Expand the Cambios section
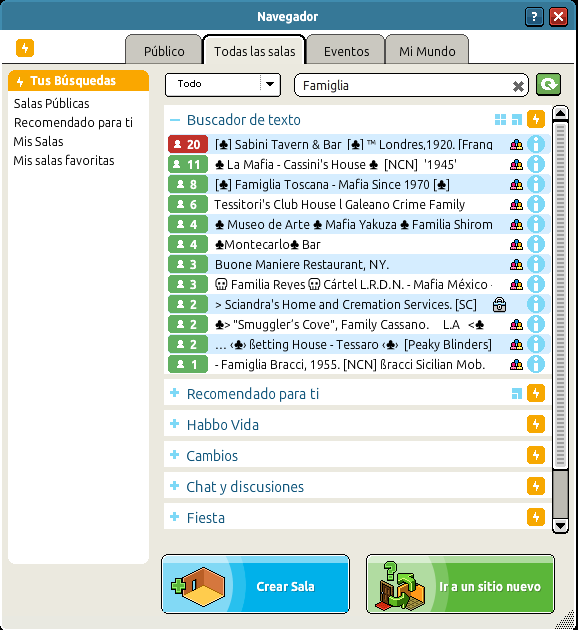 click(x=174, y=454)
